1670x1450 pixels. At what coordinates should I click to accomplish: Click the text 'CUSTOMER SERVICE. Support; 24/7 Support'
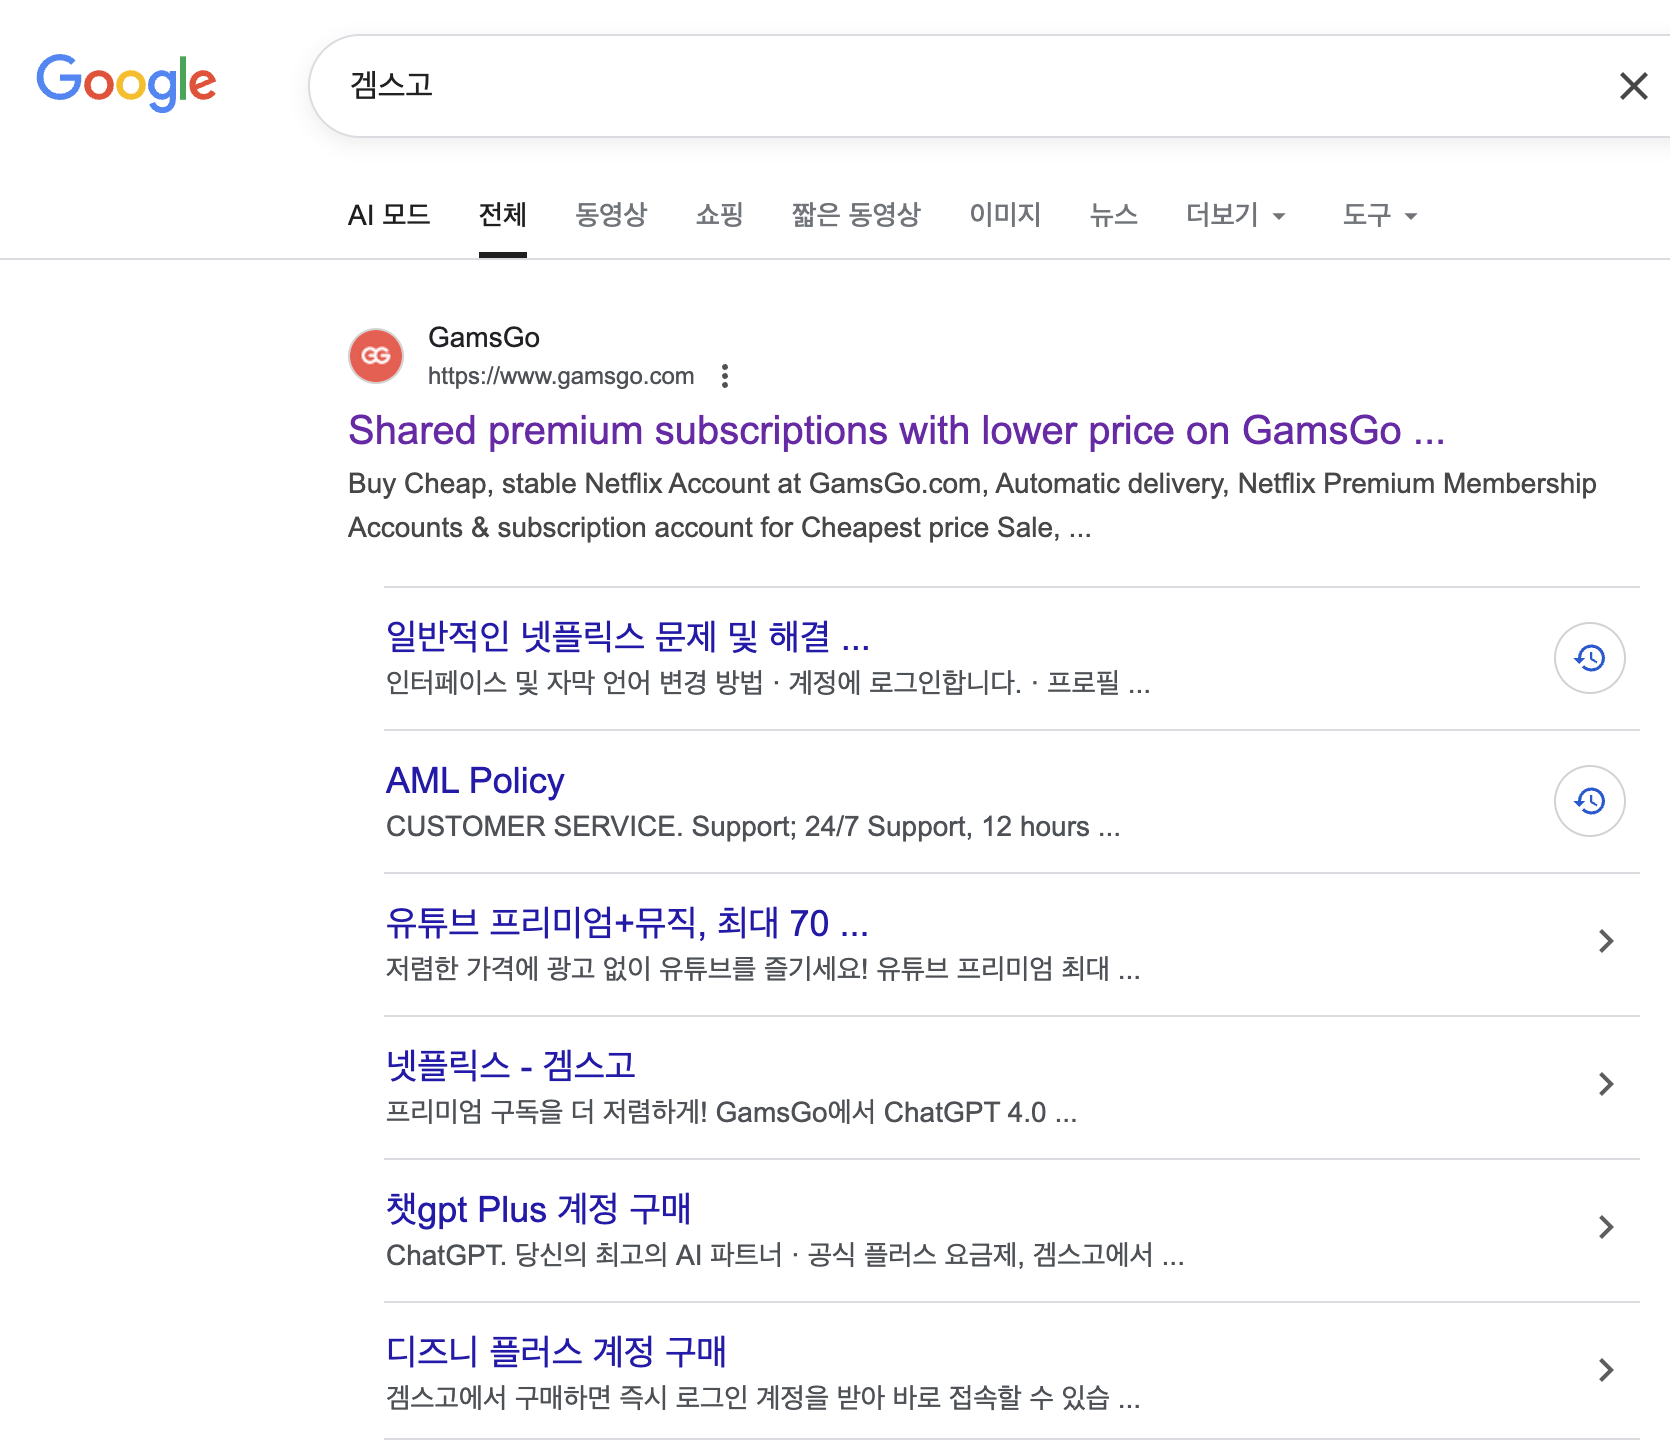pyautogui.click(x=678, y=827)
